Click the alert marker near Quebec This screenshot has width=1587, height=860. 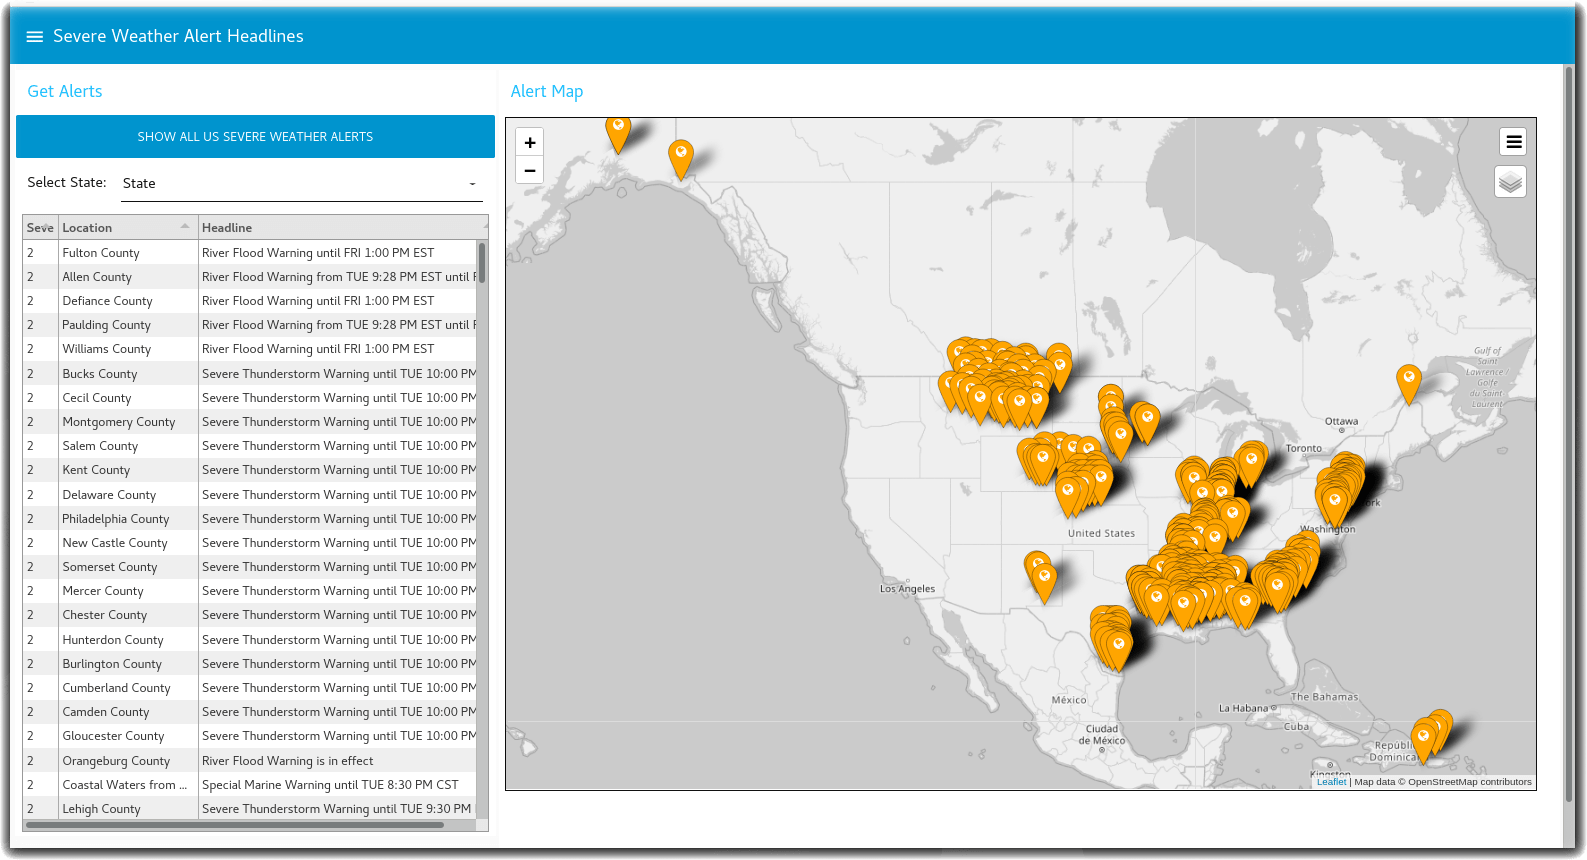point(1408,384)
